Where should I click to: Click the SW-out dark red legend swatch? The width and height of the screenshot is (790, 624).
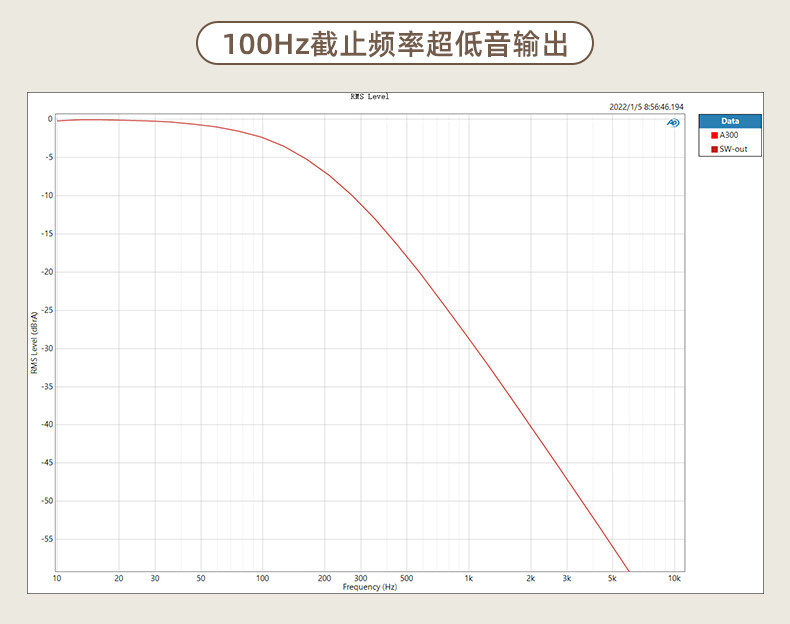click(714, 150)
